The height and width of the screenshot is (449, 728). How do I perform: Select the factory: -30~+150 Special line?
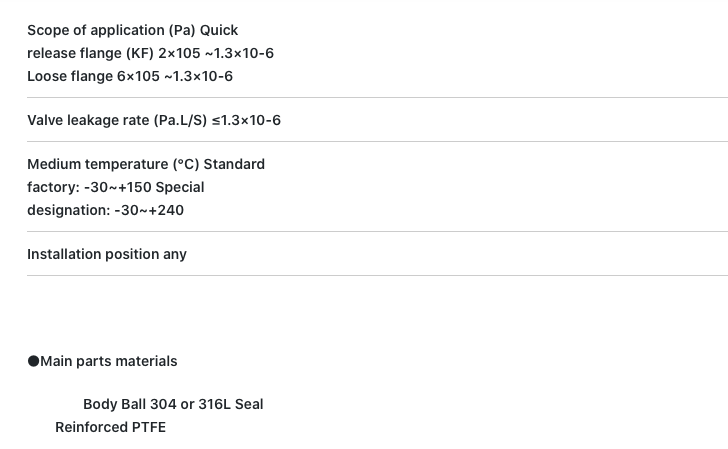pos(116,187)
